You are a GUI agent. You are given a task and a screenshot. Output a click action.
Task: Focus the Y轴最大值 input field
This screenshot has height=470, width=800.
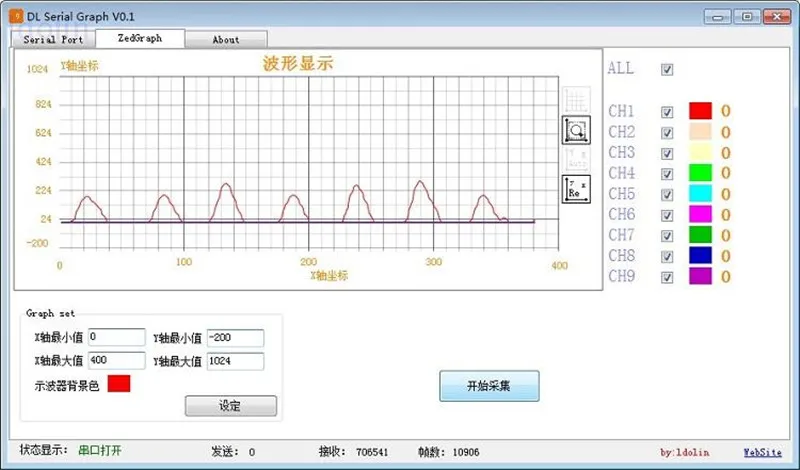[236, 361]
